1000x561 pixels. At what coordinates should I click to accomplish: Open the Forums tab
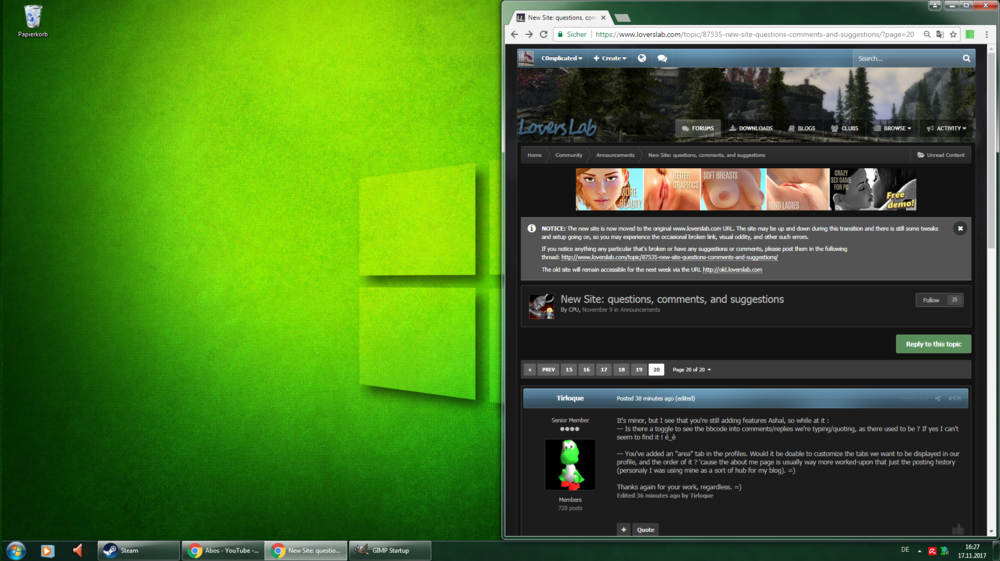point(698,128)
